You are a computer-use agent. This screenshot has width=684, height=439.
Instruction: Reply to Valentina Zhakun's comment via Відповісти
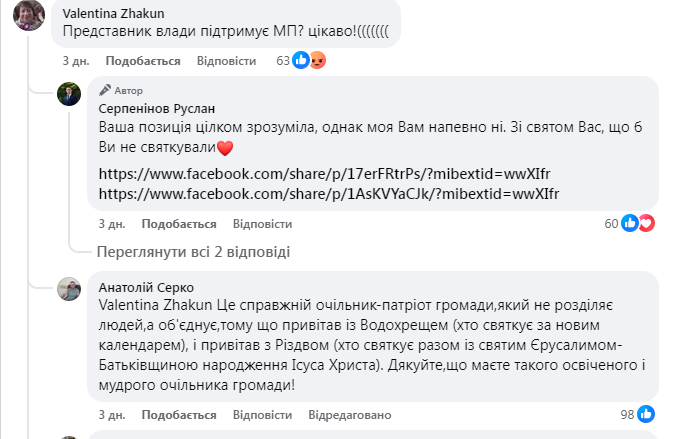click(227, 61)
